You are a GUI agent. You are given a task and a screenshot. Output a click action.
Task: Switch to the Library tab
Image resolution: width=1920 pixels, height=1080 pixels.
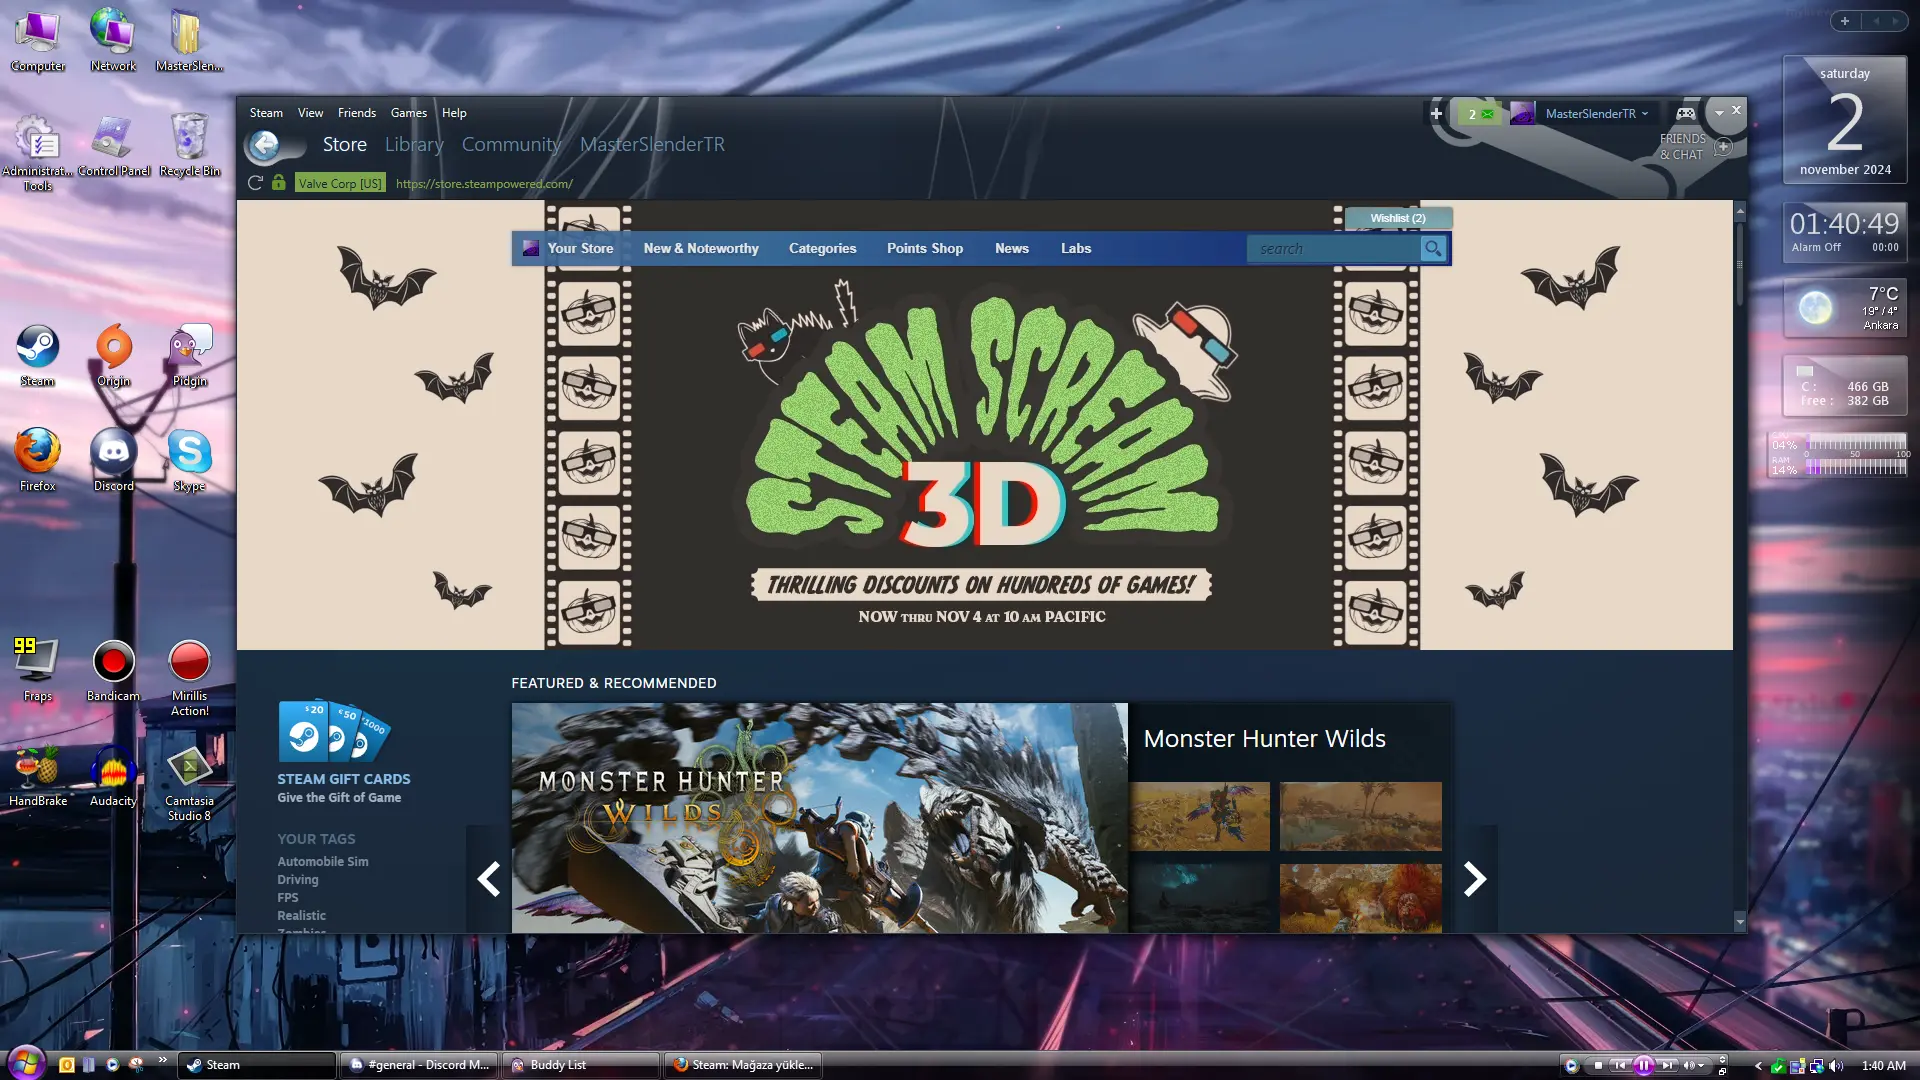[x=414, y=145]
